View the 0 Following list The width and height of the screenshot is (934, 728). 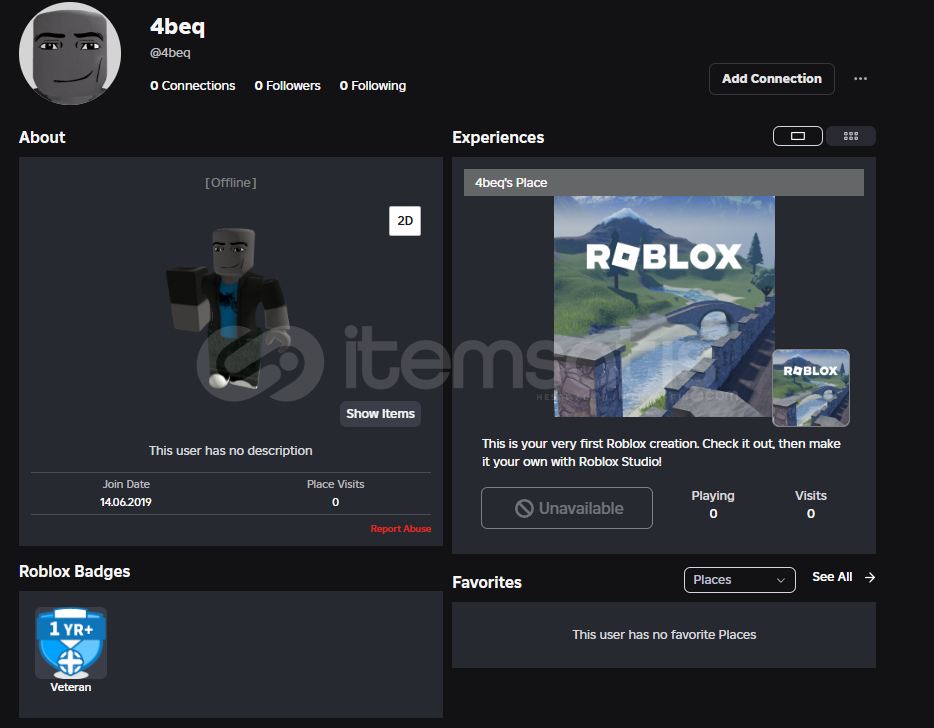(x=372, y=86)
